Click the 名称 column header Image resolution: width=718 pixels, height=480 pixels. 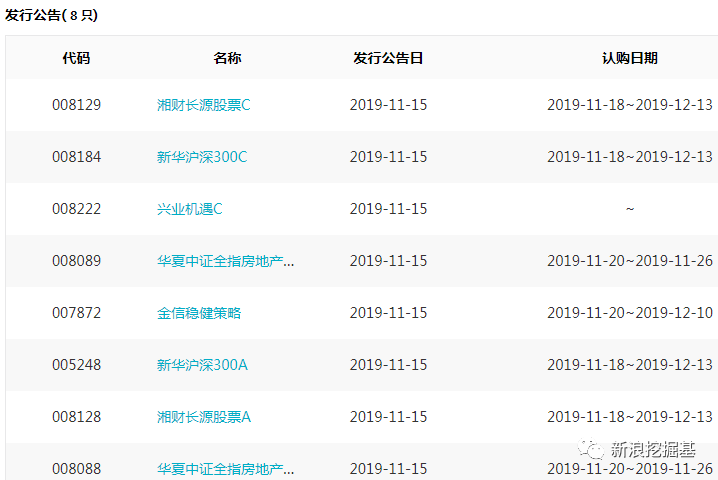click(x=227, y=58)
